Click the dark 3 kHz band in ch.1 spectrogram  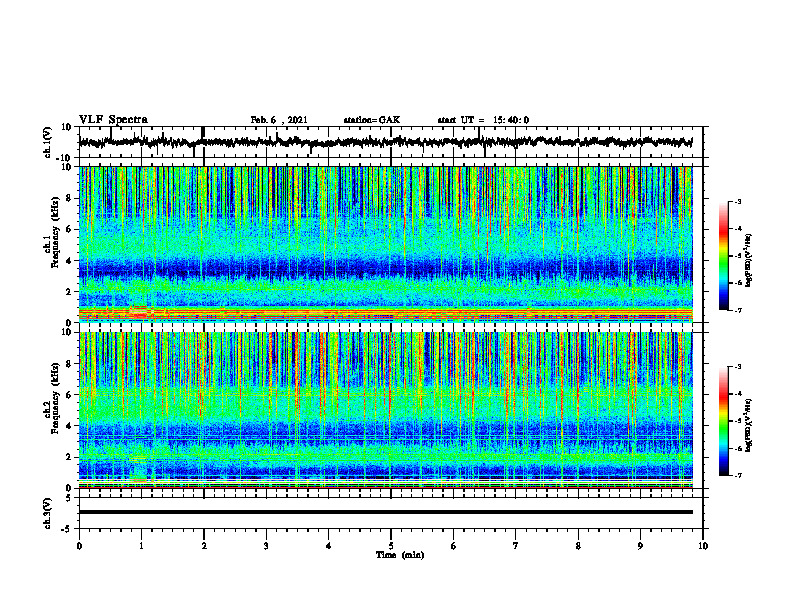(385, 270)
